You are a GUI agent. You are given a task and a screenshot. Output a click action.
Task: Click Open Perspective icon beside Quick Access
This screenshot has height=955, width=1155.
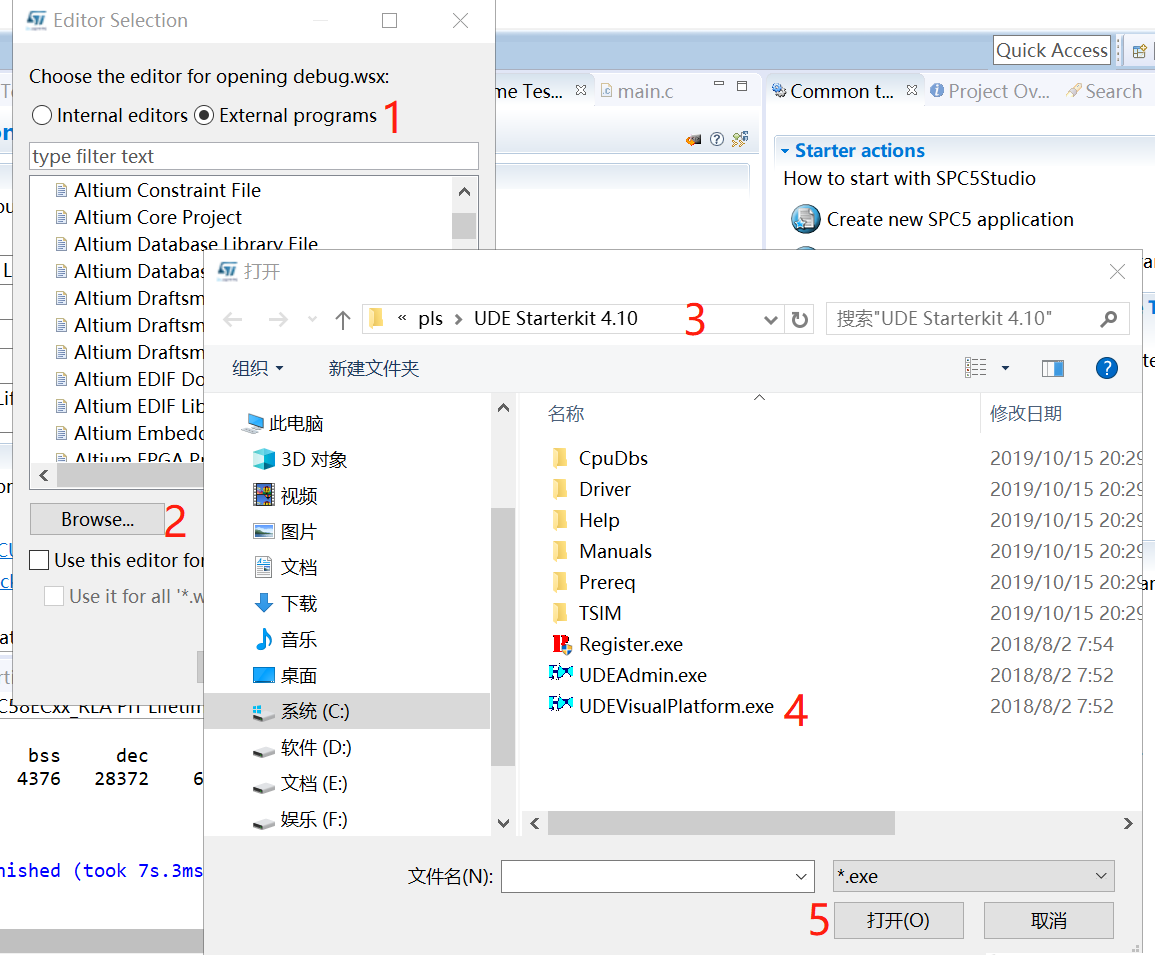click(1139, 51)
